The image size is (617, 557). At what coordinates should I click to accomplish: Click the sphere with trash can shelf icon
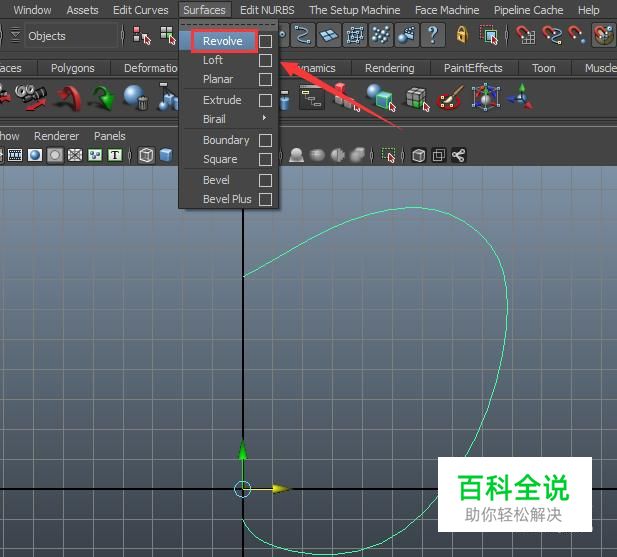(136, 97)
